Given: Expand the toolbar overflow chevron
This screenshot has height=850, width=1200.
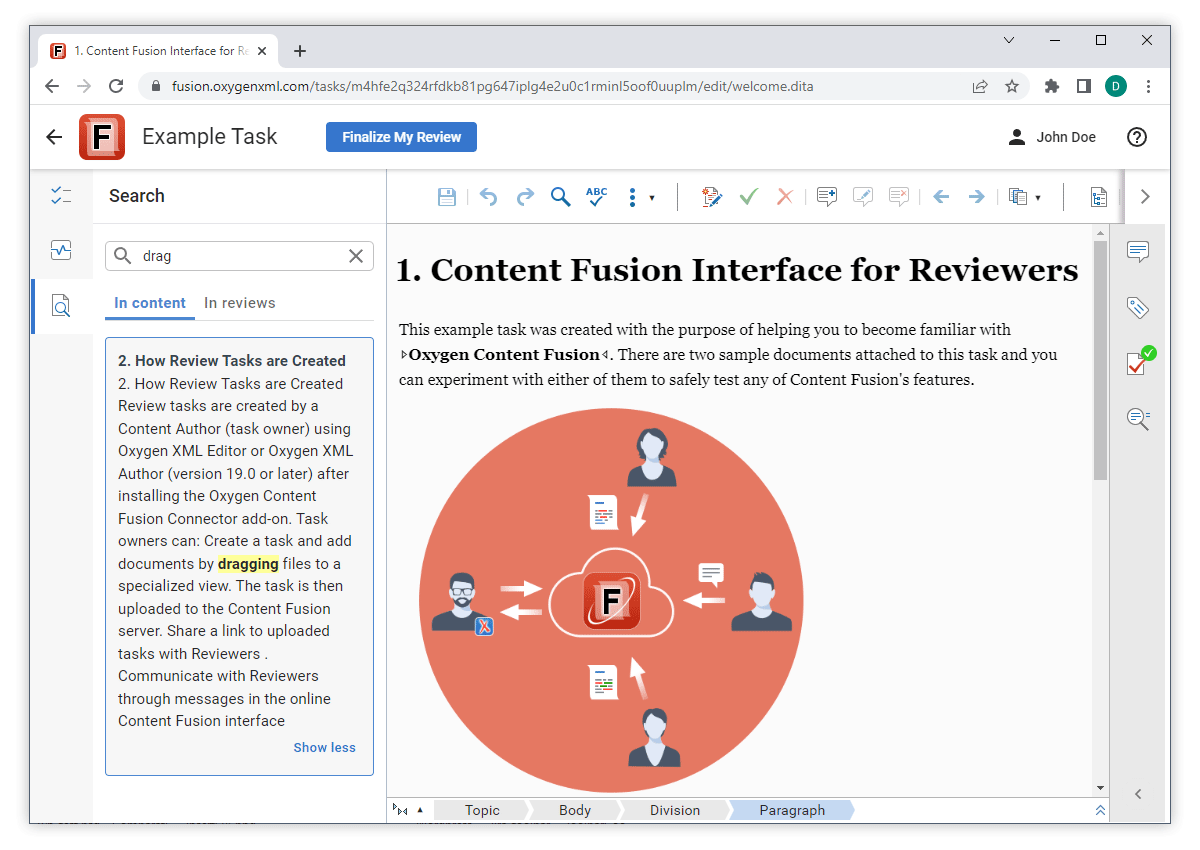Looking at the screenshot, I should click(1146, 197).
